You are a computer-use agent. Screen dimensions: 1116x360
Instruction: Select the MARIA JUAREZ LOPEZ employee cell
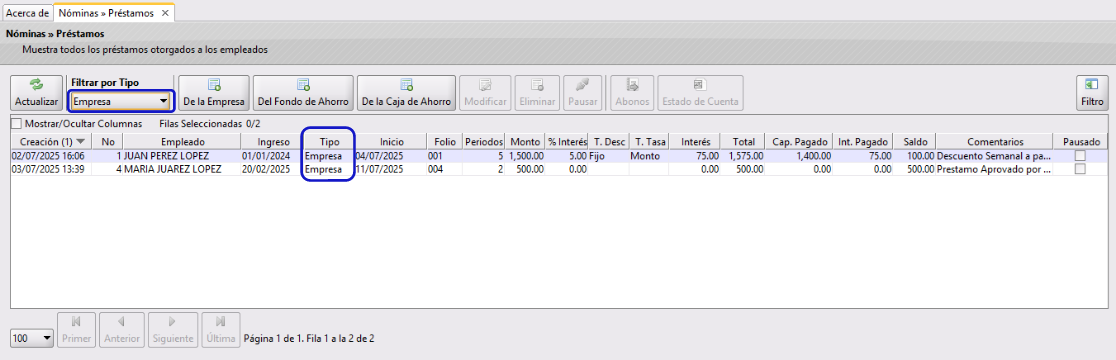tap(182, 169)
